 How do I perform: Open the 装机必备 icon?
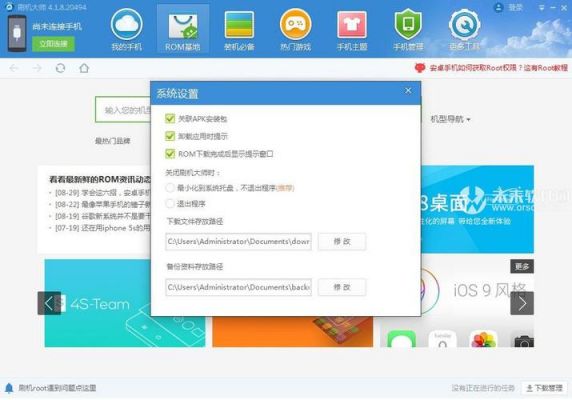point(239,25)
